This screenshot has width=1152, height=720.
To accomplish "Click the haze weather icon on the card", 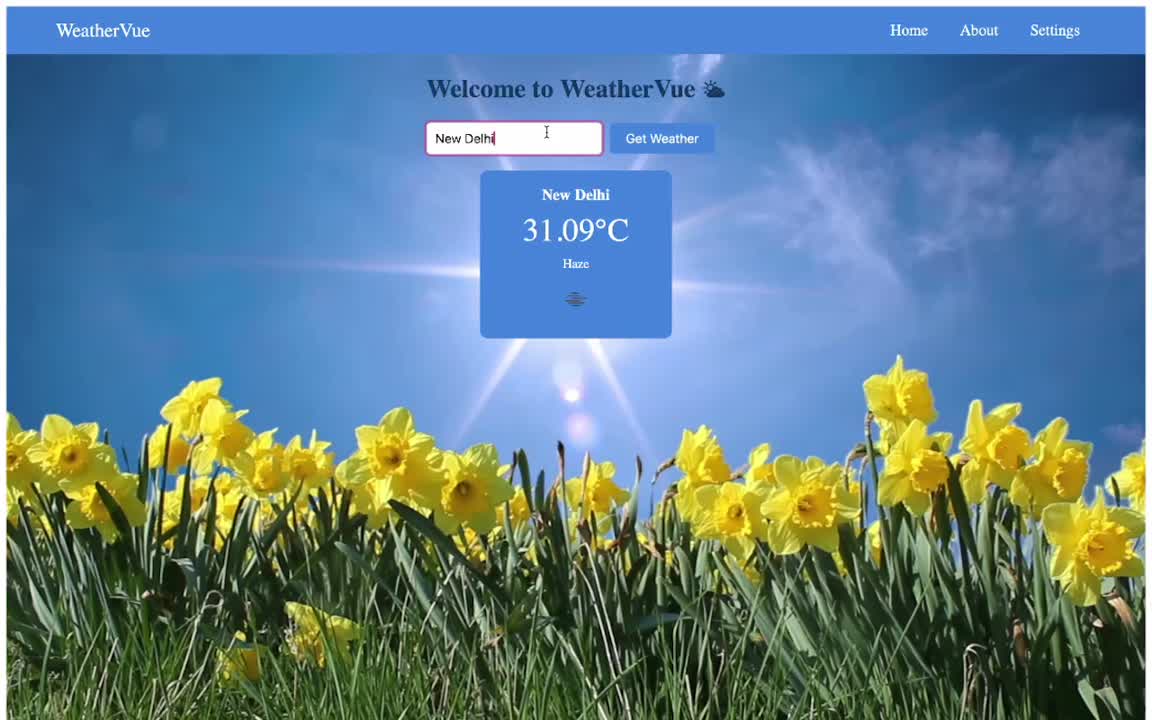I will click(575, 299).
